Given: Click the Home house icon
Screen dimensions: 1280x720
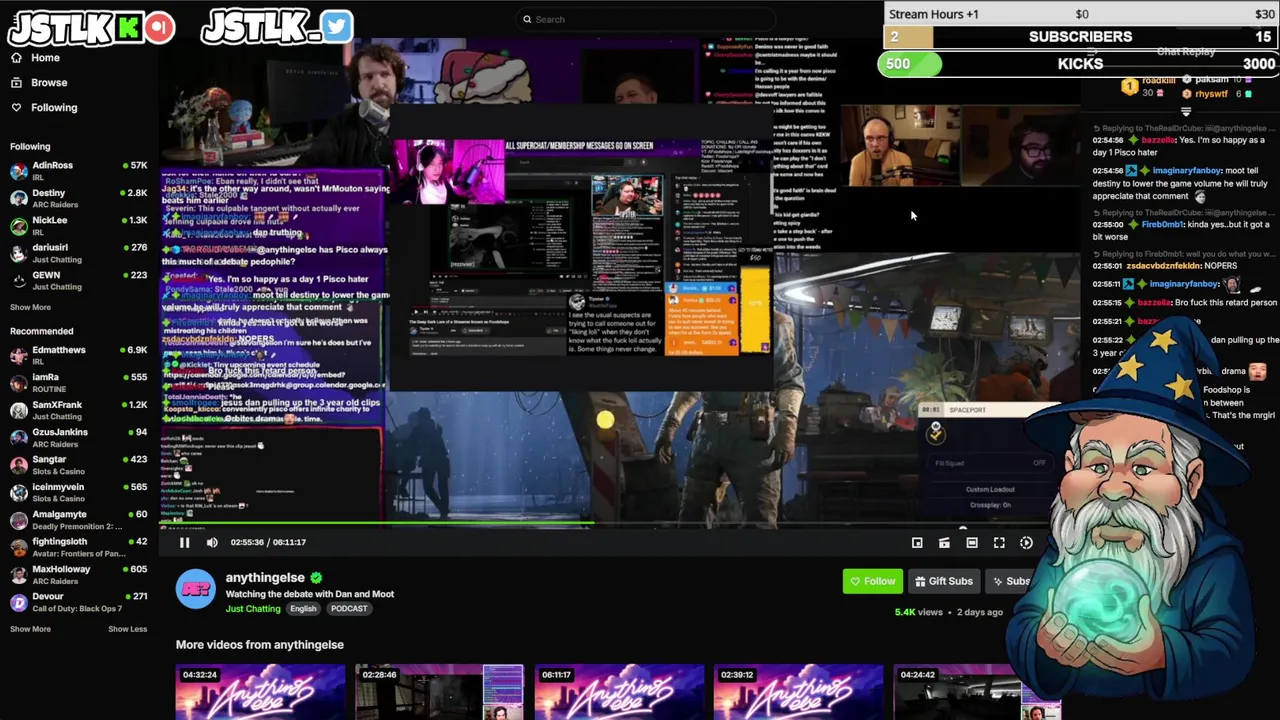Looking at the screenshot, I should point(16,58).
